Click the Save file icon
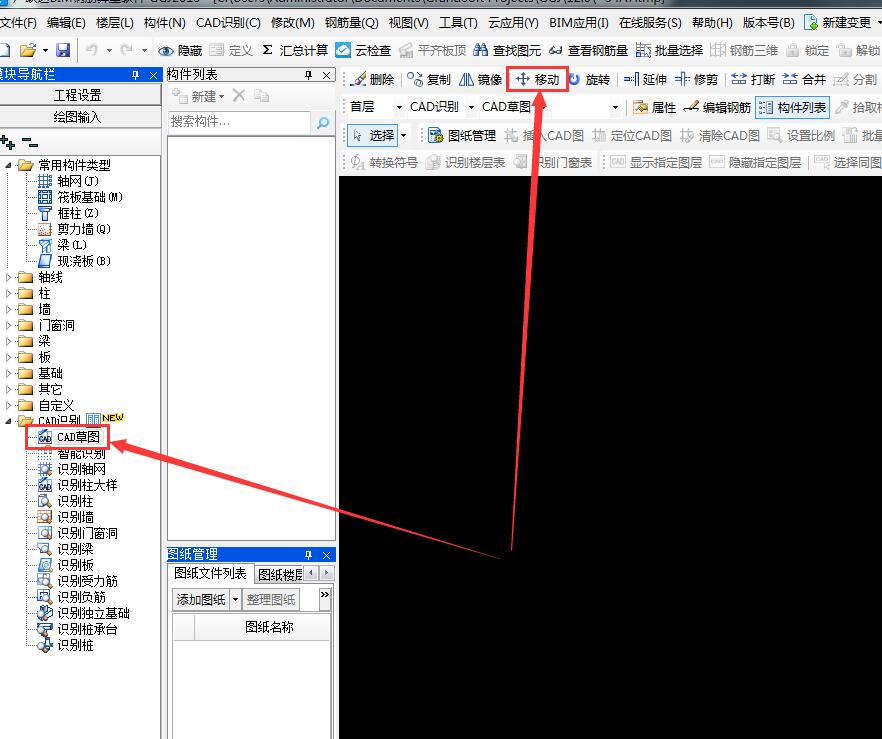This screenshot has width=882, height=739. coord(63,50)
